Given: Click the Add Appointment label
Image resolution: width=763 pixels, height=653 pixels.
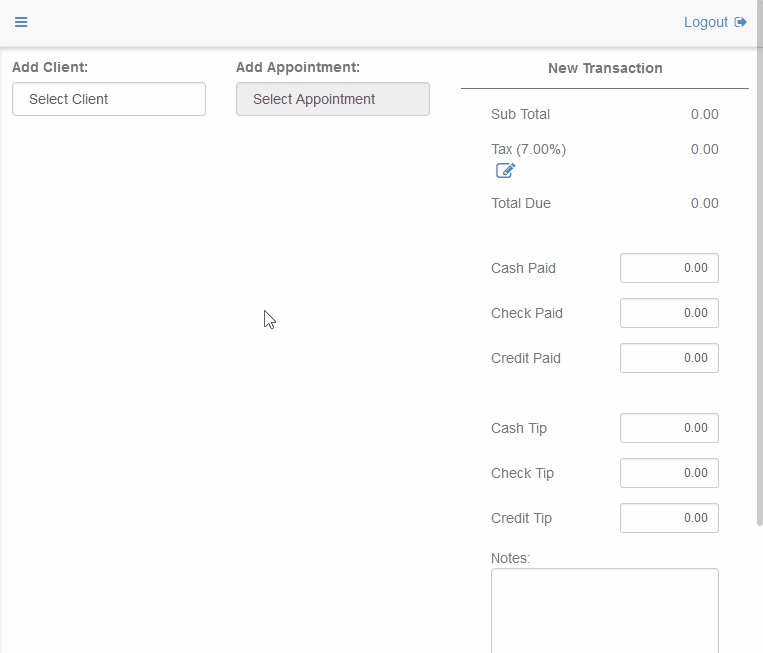Looking at the screenshot, I should tap(298, 67).
